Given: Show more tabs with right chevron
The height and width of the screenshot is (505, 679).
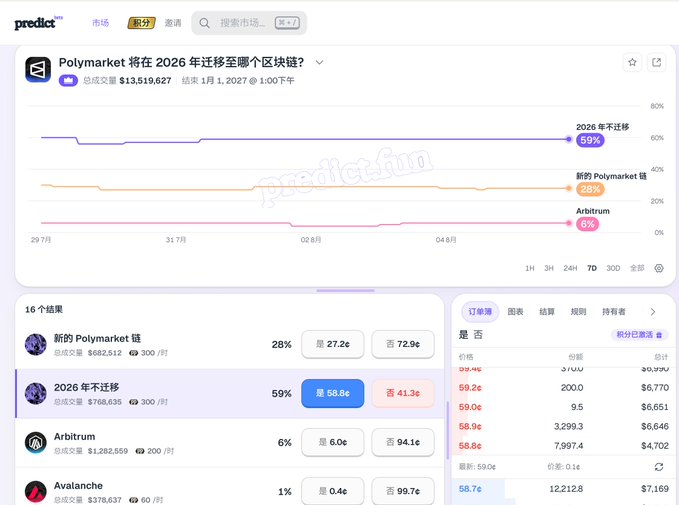Looking at the screenshot, I should (653, 312).
